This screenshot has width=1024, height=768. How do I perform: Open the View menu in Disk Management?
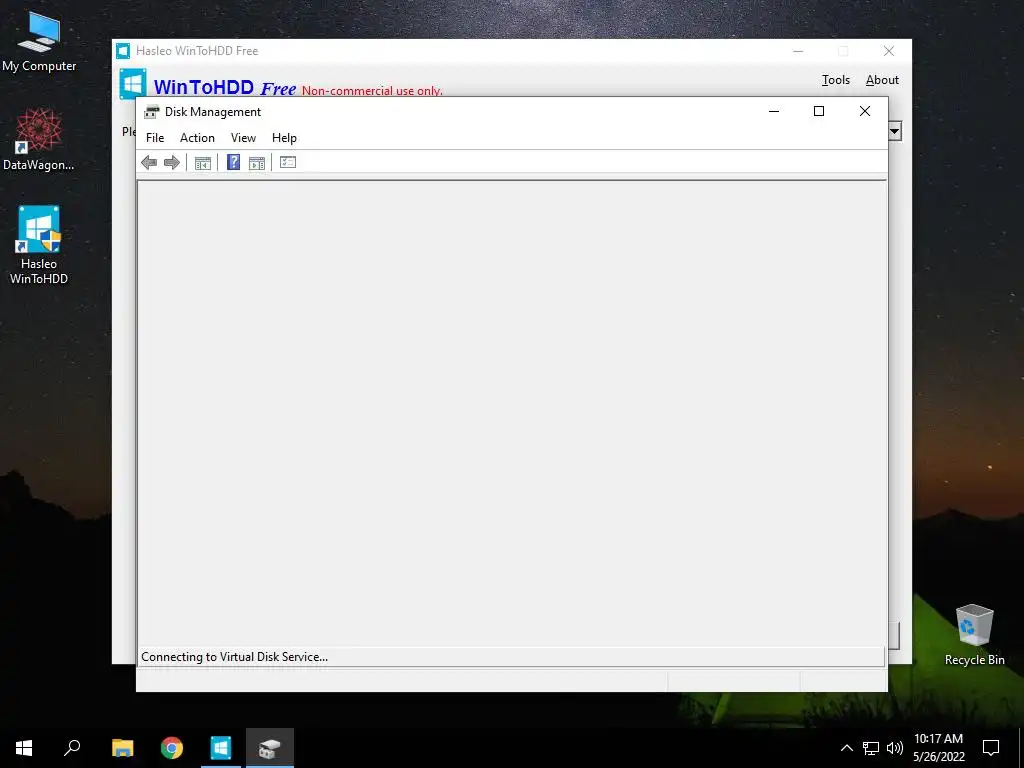tap(243, 138)
